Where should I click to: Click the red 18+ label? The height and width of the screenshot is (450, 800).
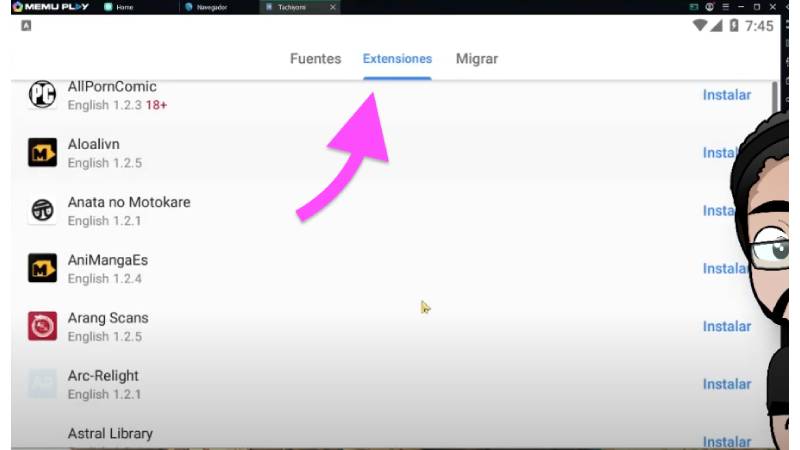[156, 105]
